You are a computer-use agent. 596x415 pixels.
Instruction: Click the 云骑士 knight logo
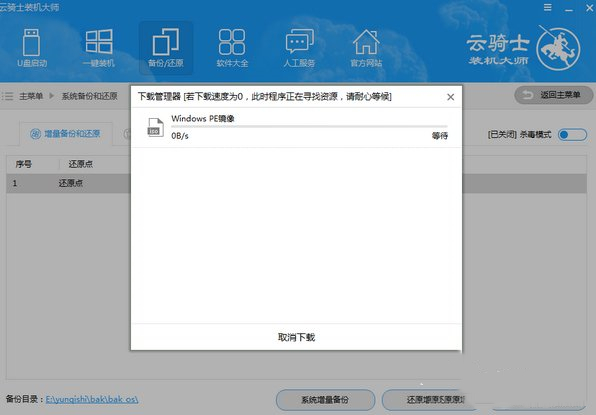pyautogui.click(x=558, y=49)
